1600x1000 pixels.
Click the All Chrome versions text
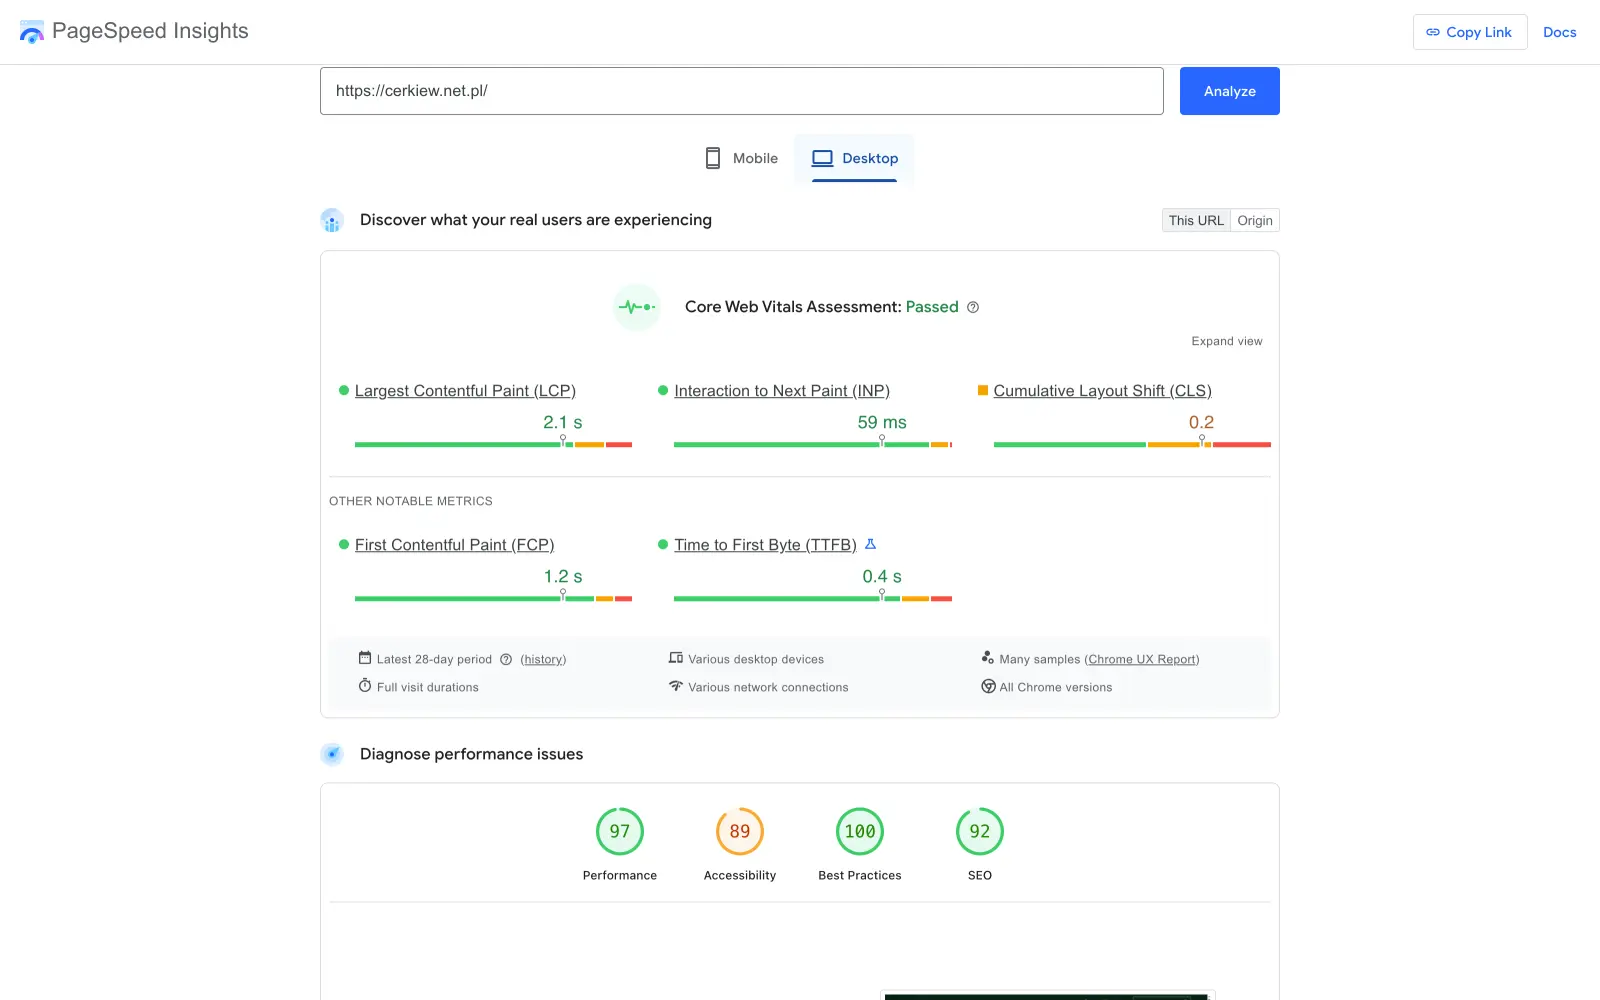click(x=1056, y=687)
